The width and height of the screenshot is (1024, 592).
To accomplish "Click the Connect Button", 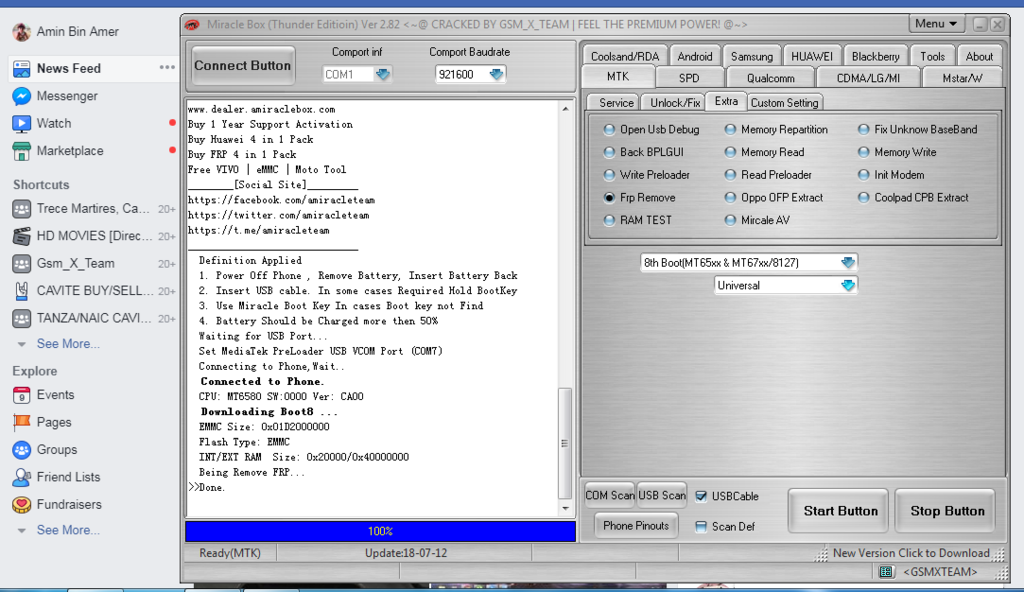I will coord(242,65).
